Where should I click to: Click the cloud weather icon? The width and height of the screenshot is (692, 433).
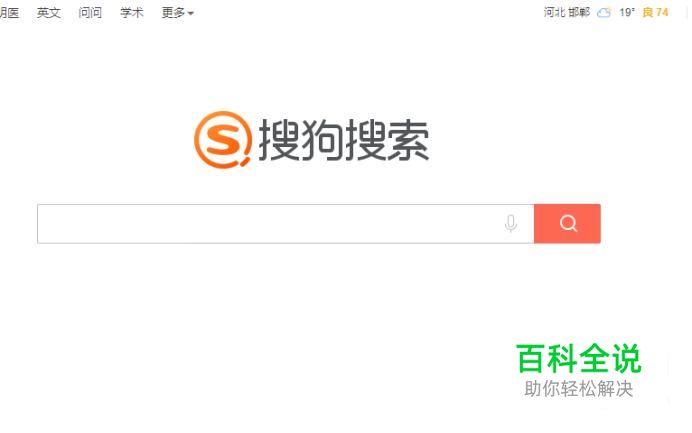tap(603, 13)
